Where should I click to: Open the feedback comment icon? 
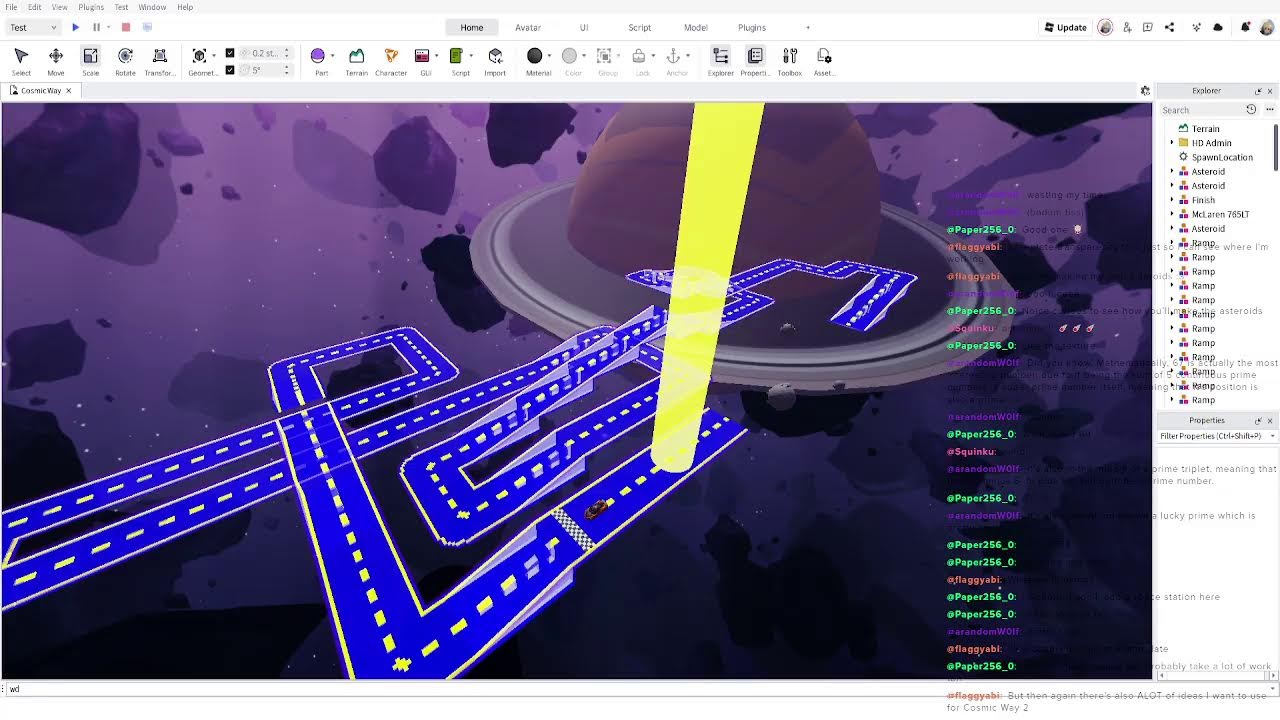point(1148,27)
